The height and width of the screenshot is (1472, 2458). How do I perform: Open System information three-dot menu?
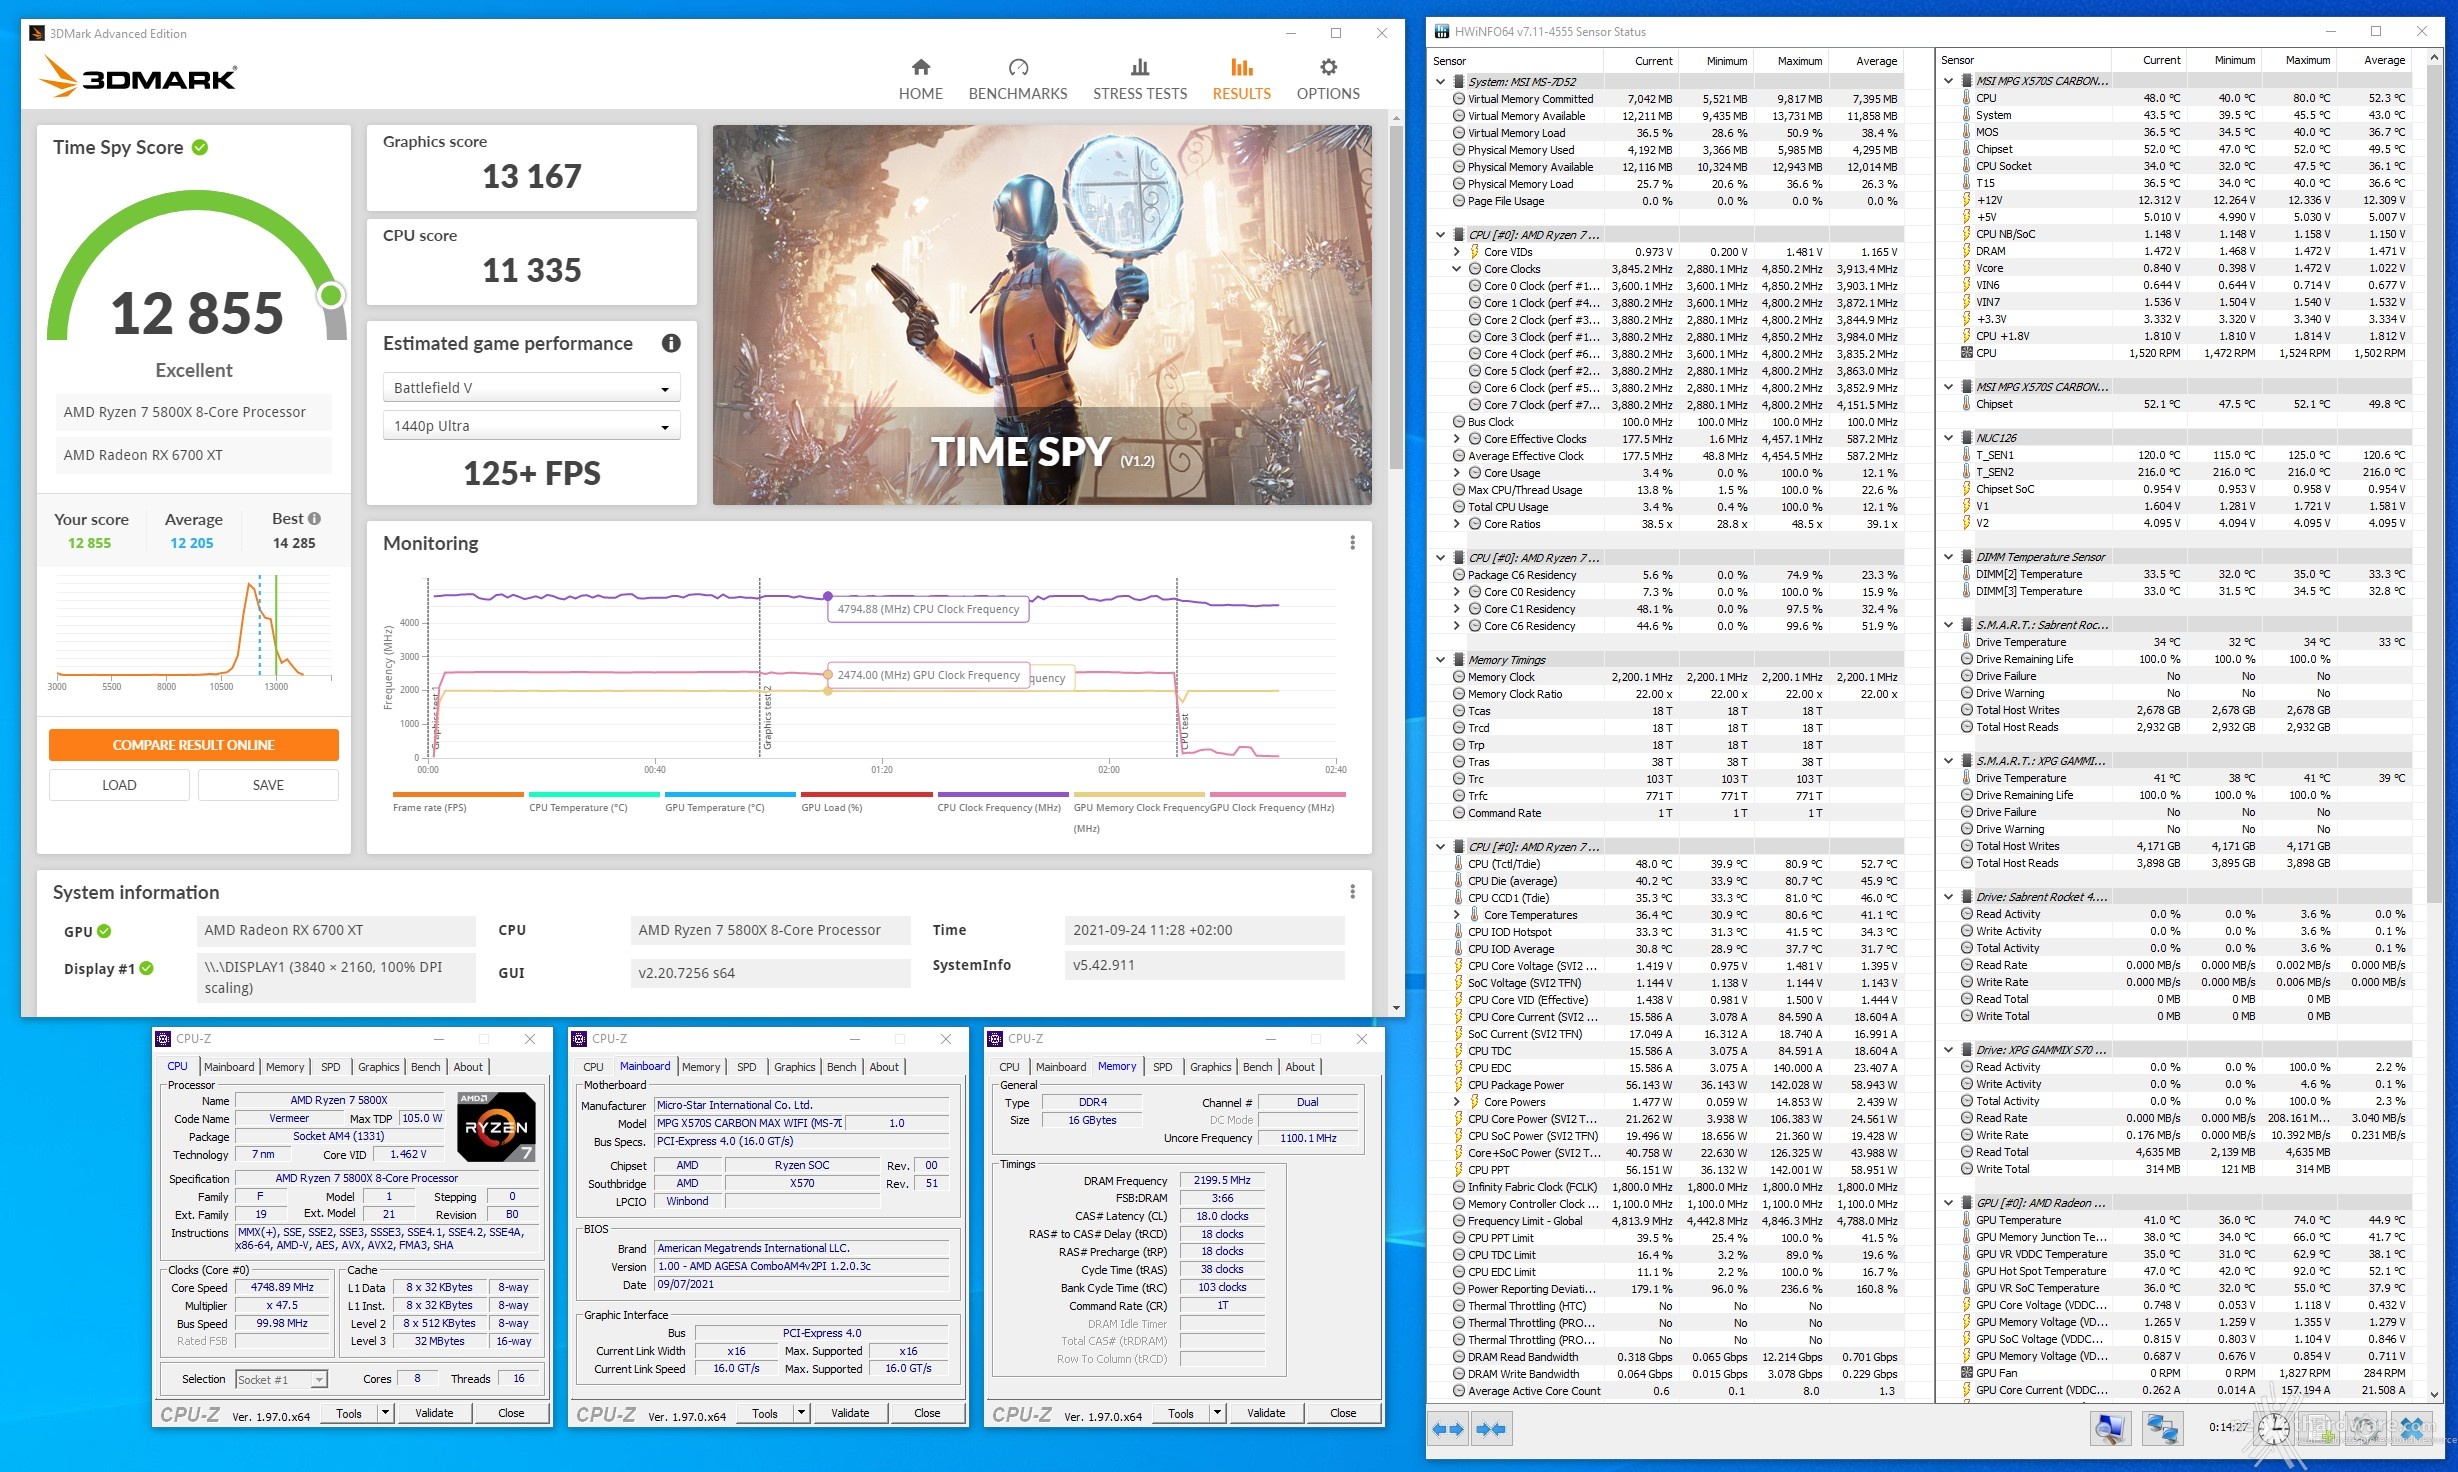(x=1352, y=891)
